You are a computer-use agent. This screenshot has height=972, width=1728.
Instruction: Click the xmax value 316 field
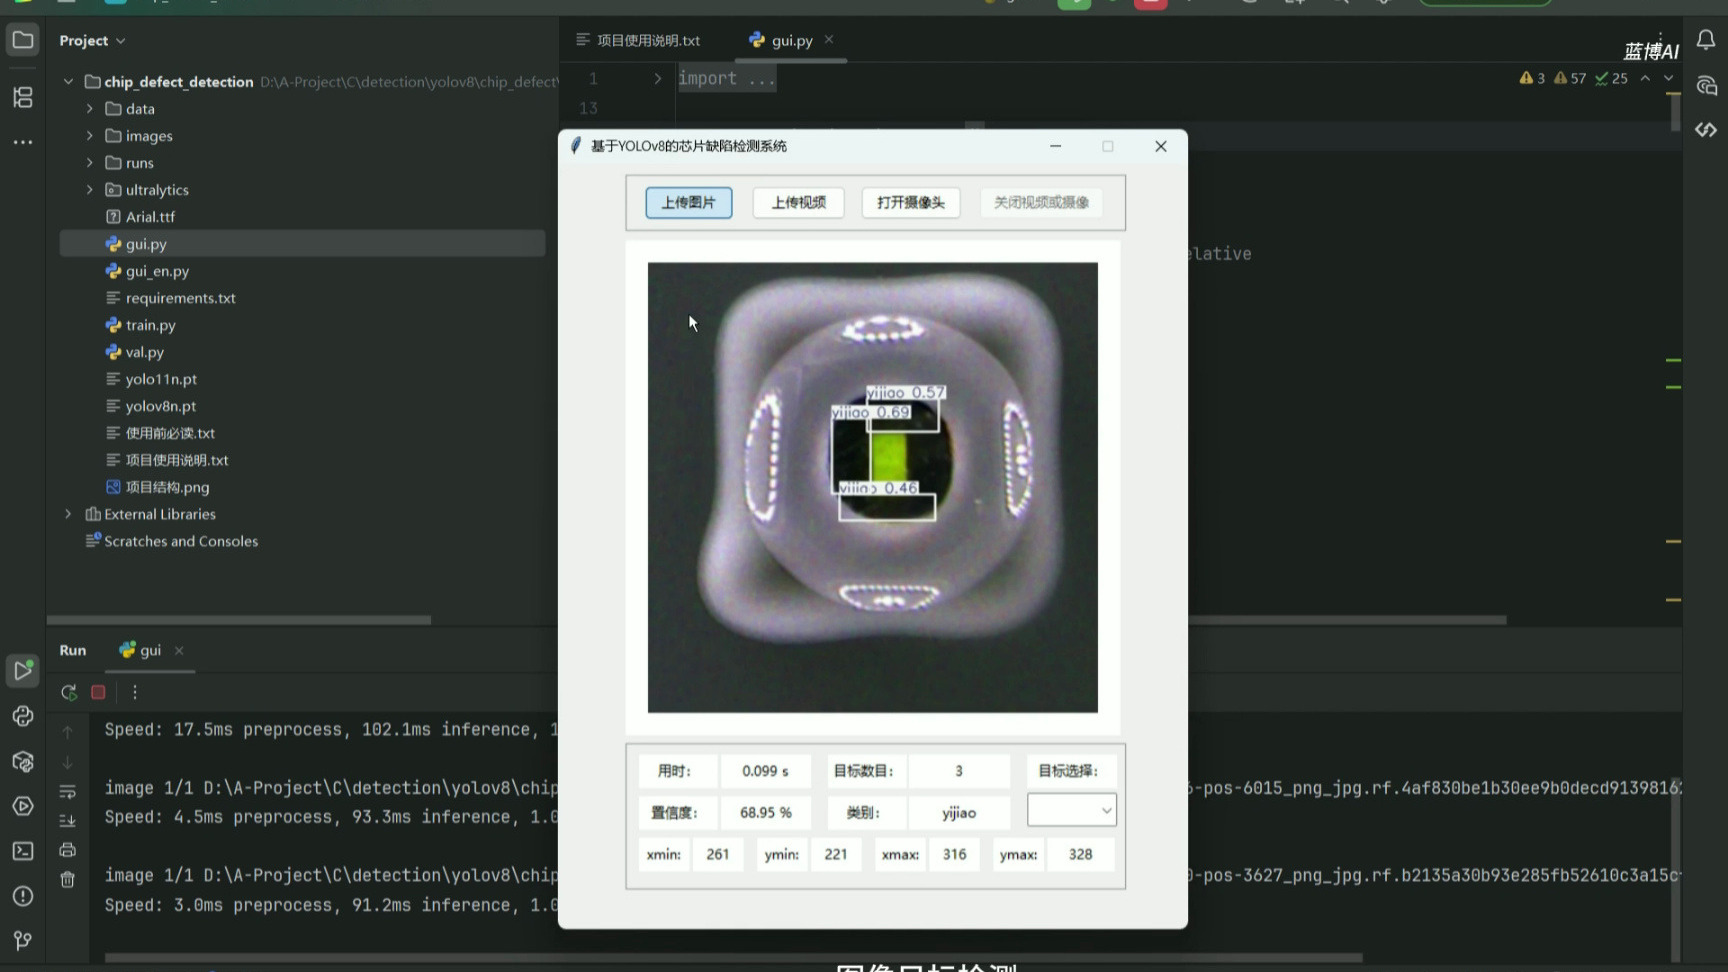click(x=955, y=854)
